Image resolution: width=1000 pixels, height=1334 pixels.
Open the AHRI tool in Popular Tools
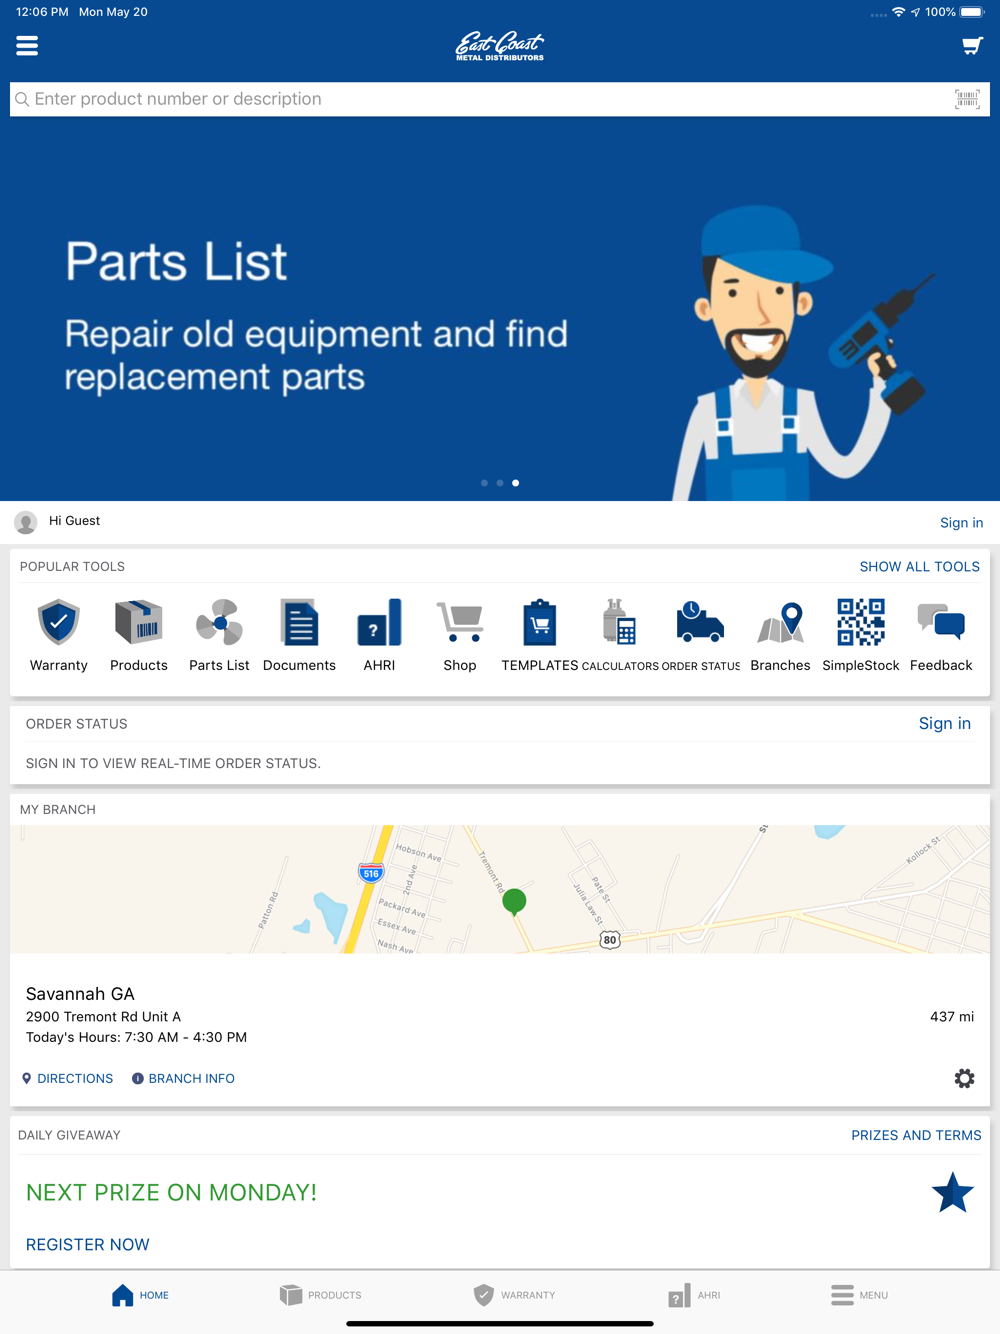(x=379, y=635)
